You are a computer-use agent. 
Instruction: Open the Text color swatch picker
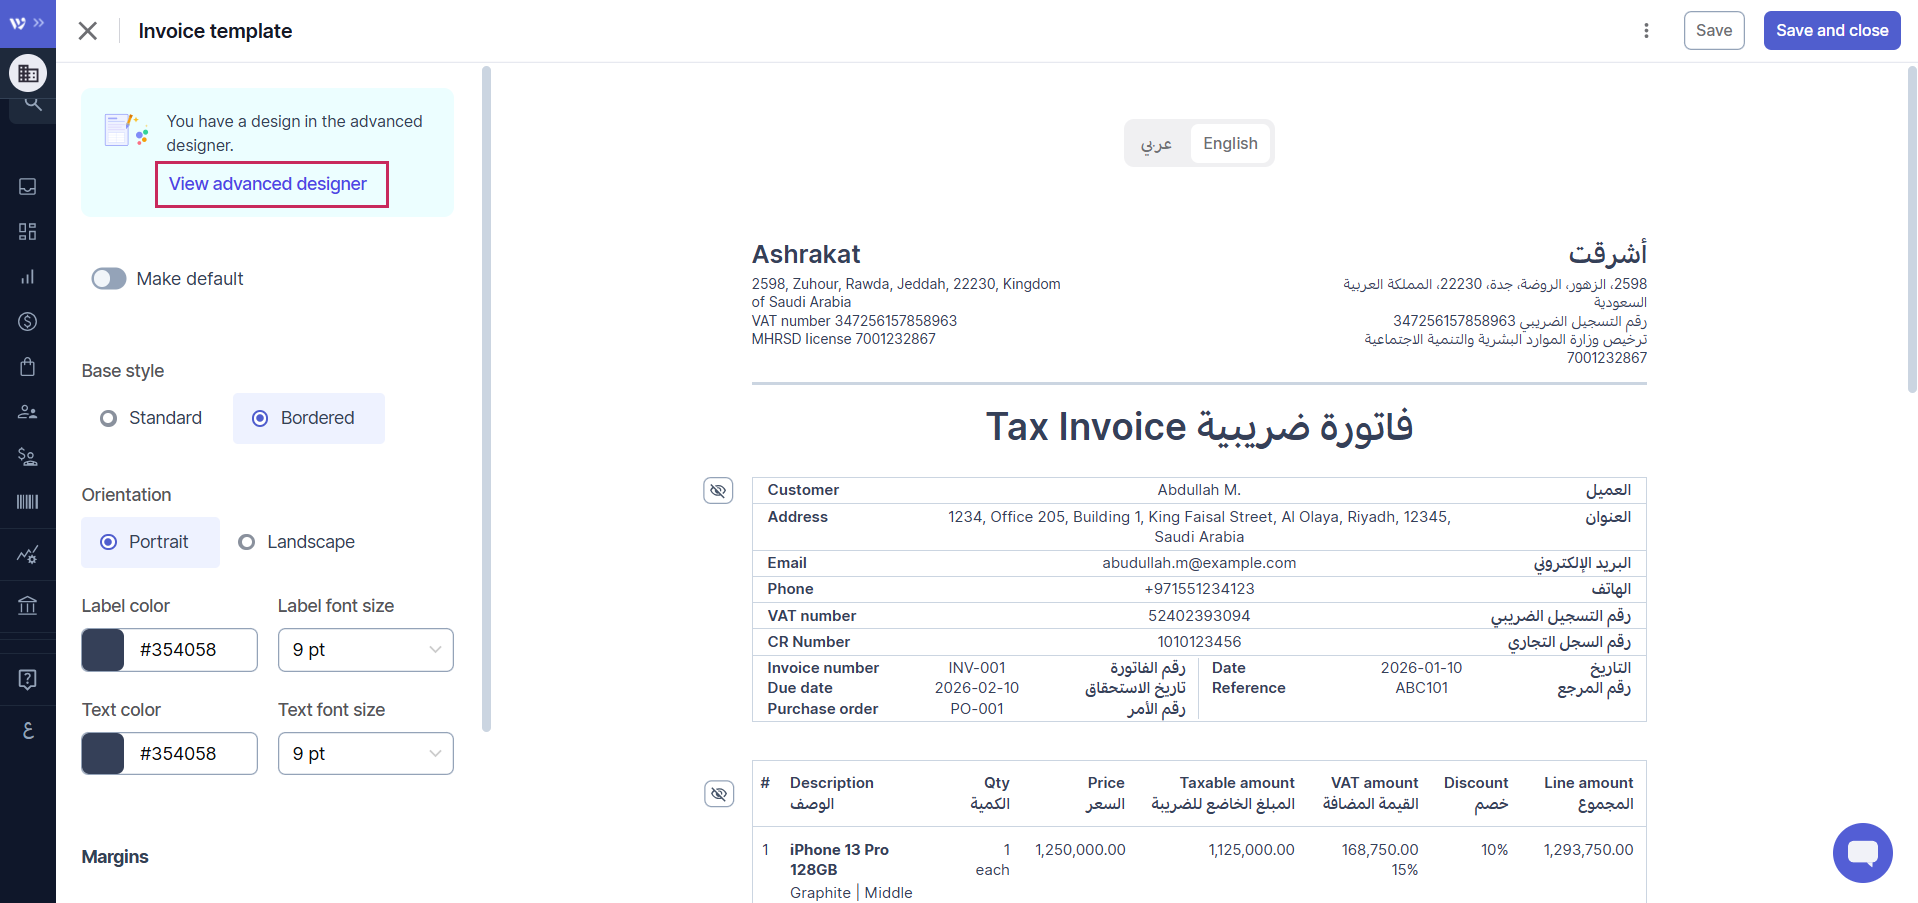coord(103,754)
